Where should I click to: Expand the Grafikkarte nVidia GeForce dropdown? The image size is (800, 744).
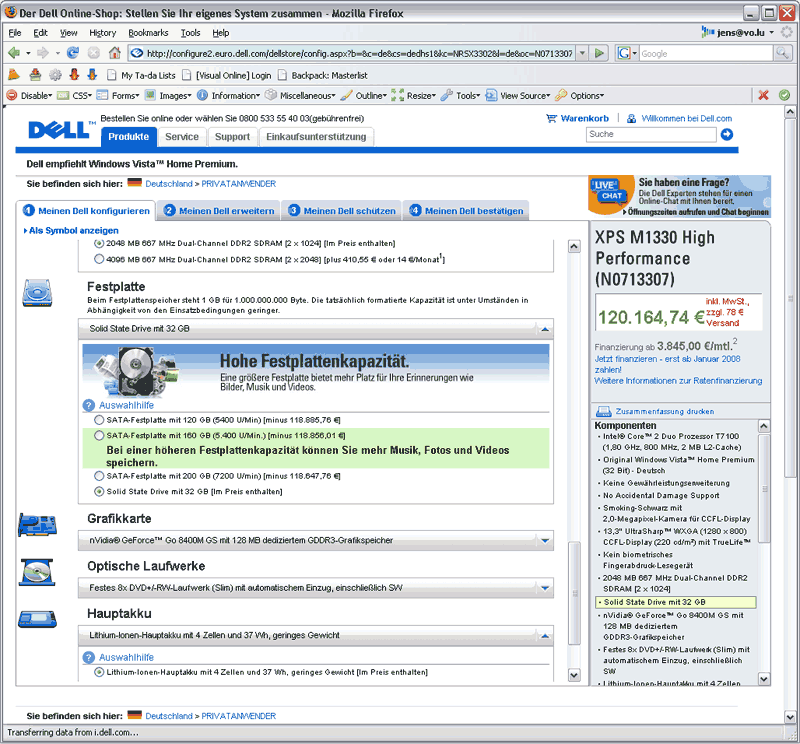[x=544, y=541]
